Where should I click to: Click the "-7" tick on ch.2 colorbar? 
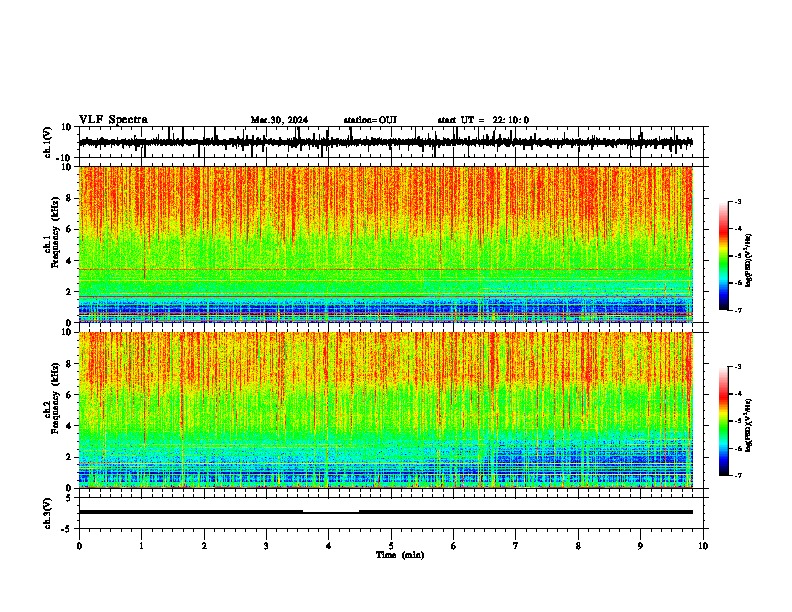pyautogui.click(x=738, y=475)
